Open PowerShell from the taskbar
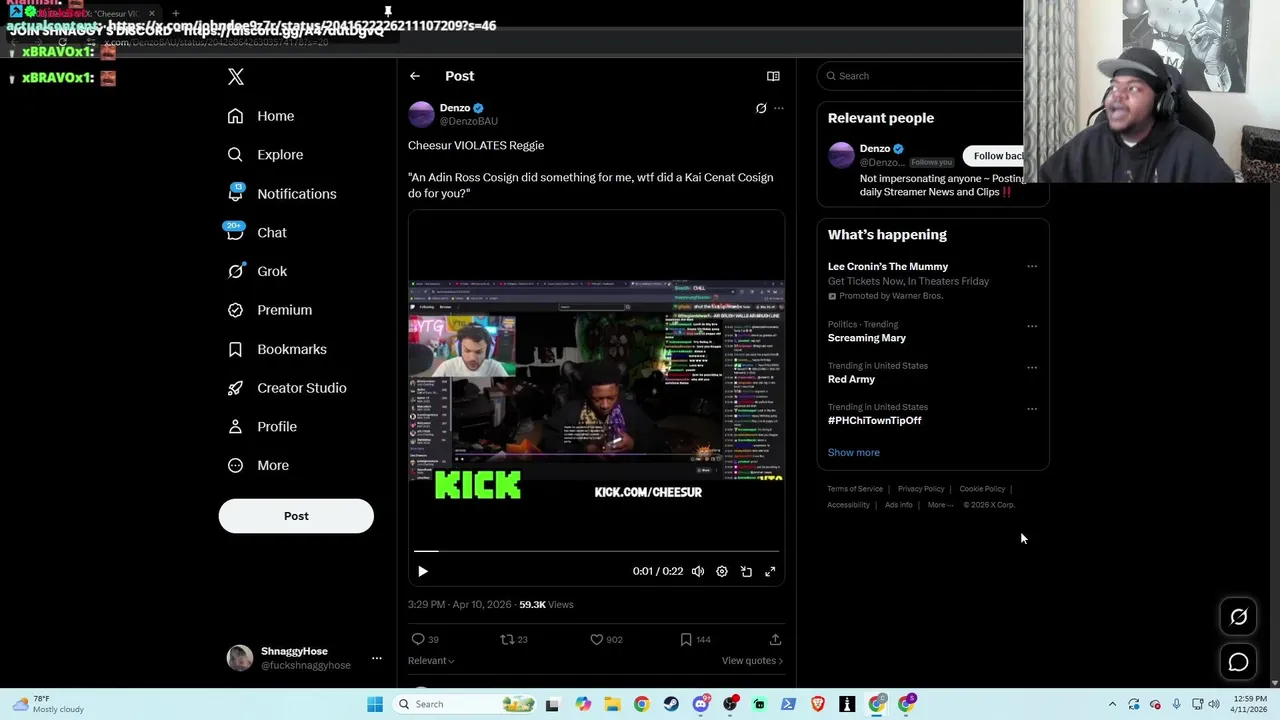This screenshot has width=1280, height=720. tap(788, 704)
